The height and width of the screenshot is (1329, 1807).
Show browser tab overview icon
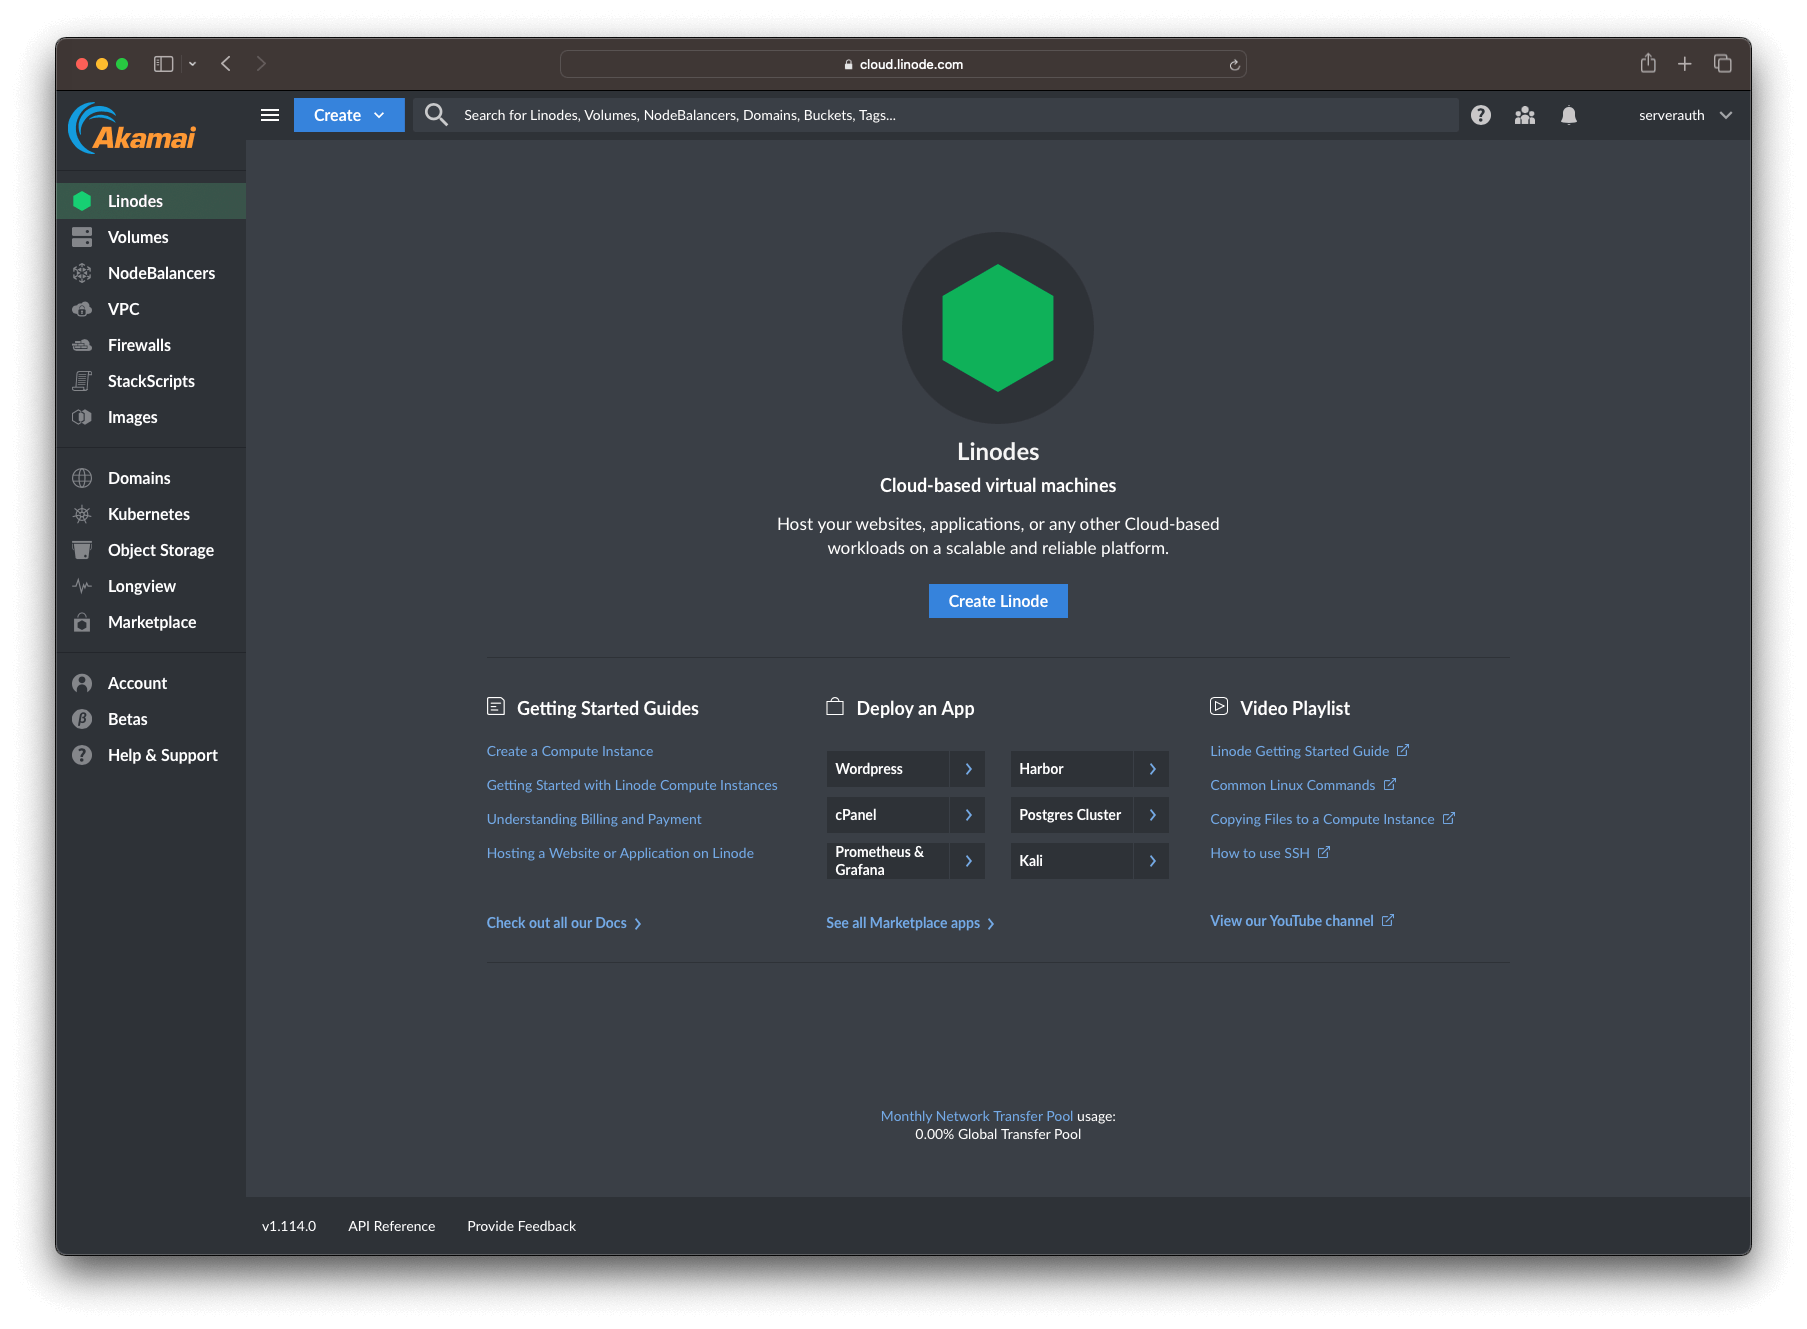pos(1722,64)
